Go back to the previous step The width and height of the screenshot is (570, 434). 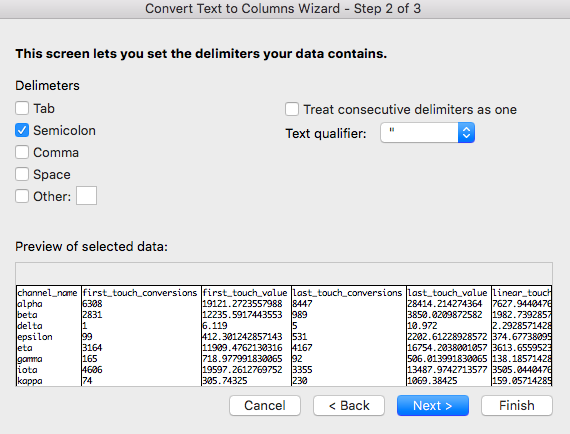(x=349, y=405)
